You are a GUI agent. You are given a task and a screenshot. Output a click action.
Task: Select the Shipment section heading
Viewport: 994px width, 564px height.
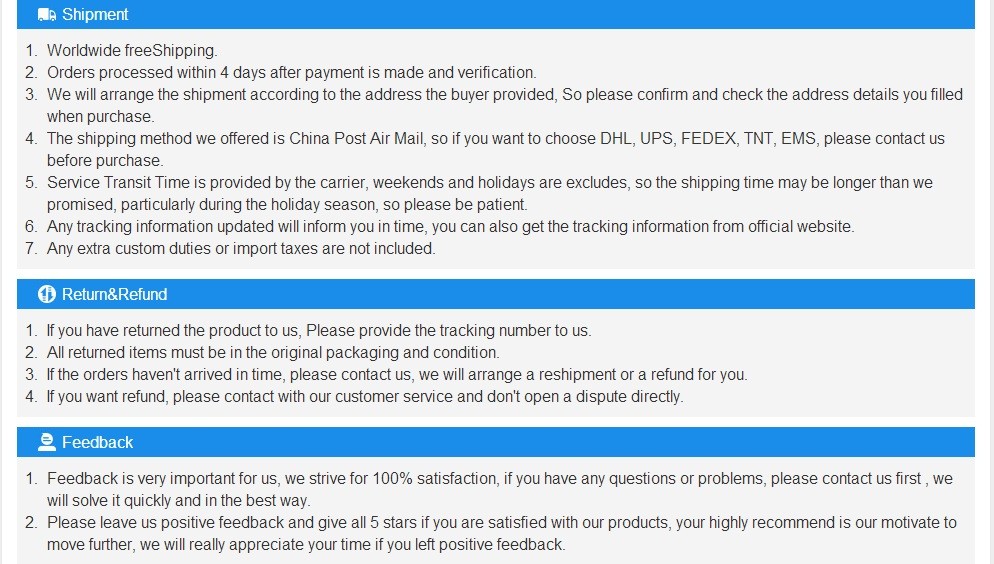pos(95,14)
